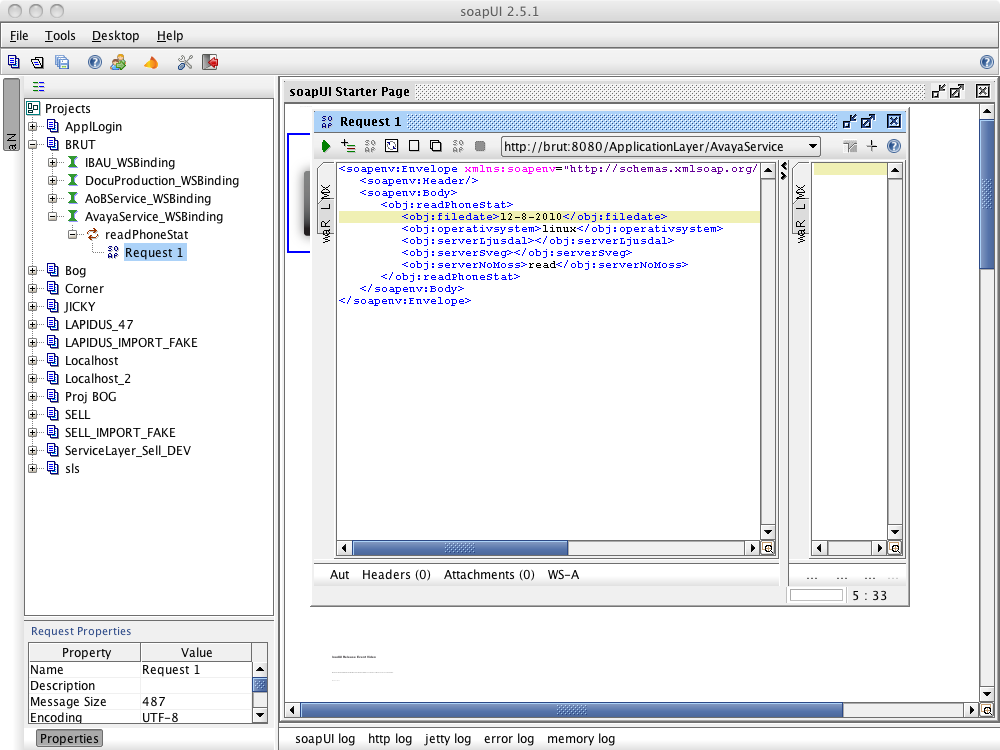Screen dimensions: 1000x750
Task: Expand the ApplLogin project
Action: coord(33,127)
